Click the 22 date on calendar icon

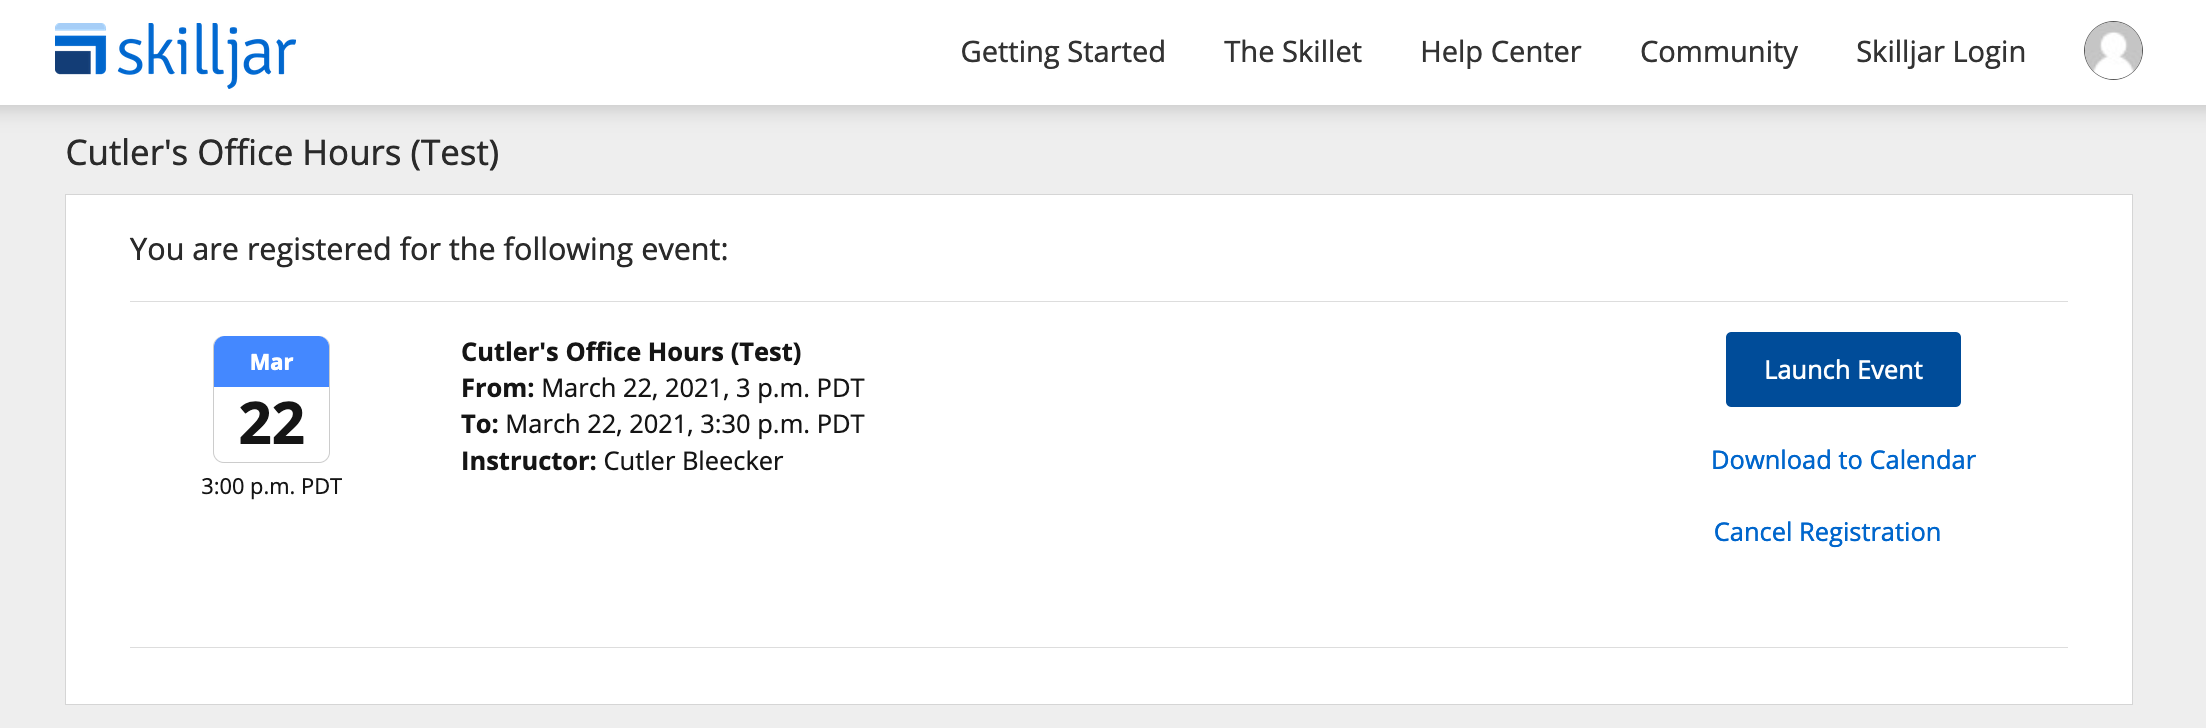271,424
